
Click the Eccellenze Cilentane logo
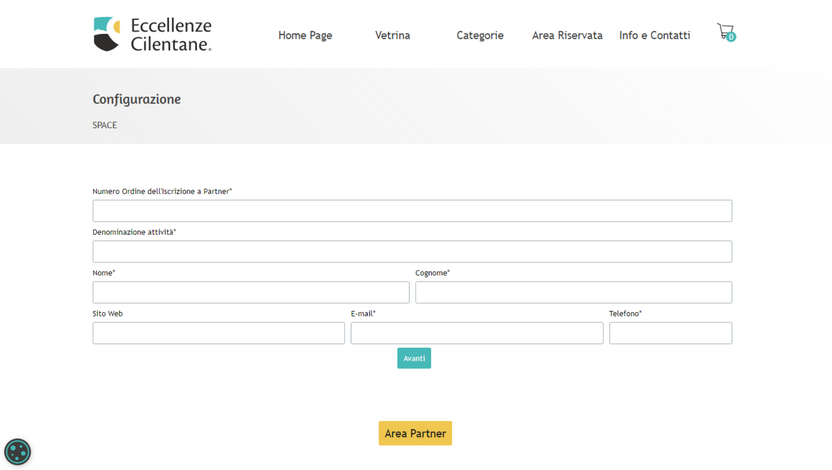152,34
